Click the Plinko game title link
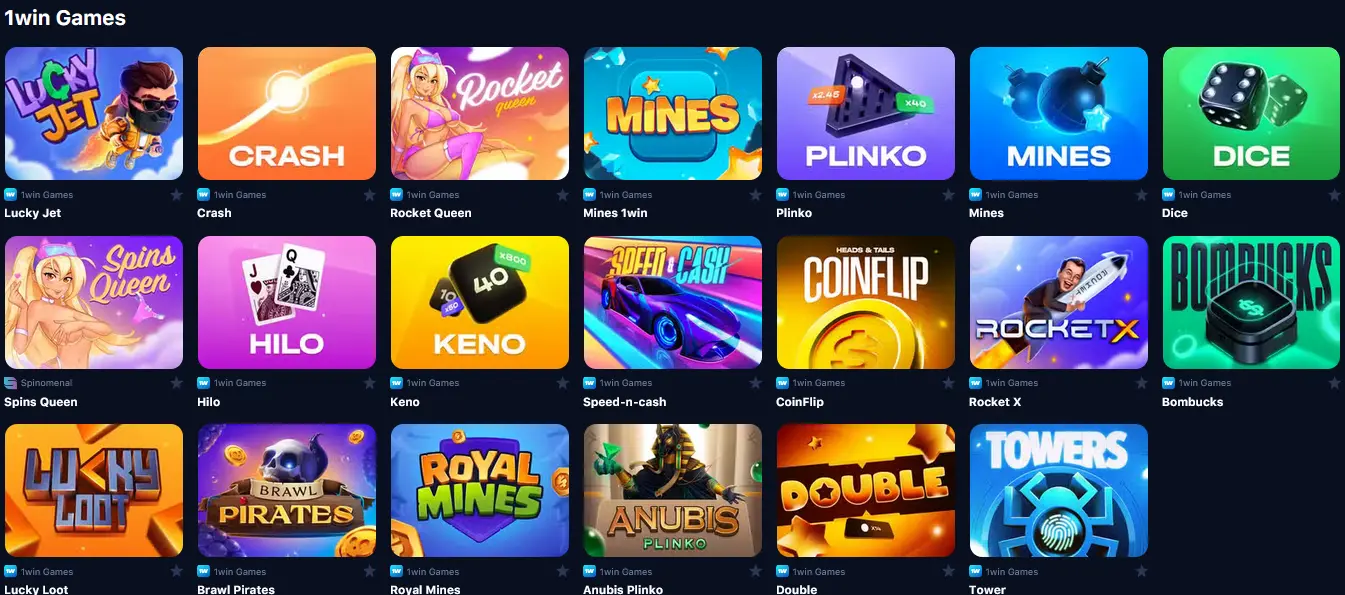This screenshot has height=595, width=1345. [x=794, y=213]
